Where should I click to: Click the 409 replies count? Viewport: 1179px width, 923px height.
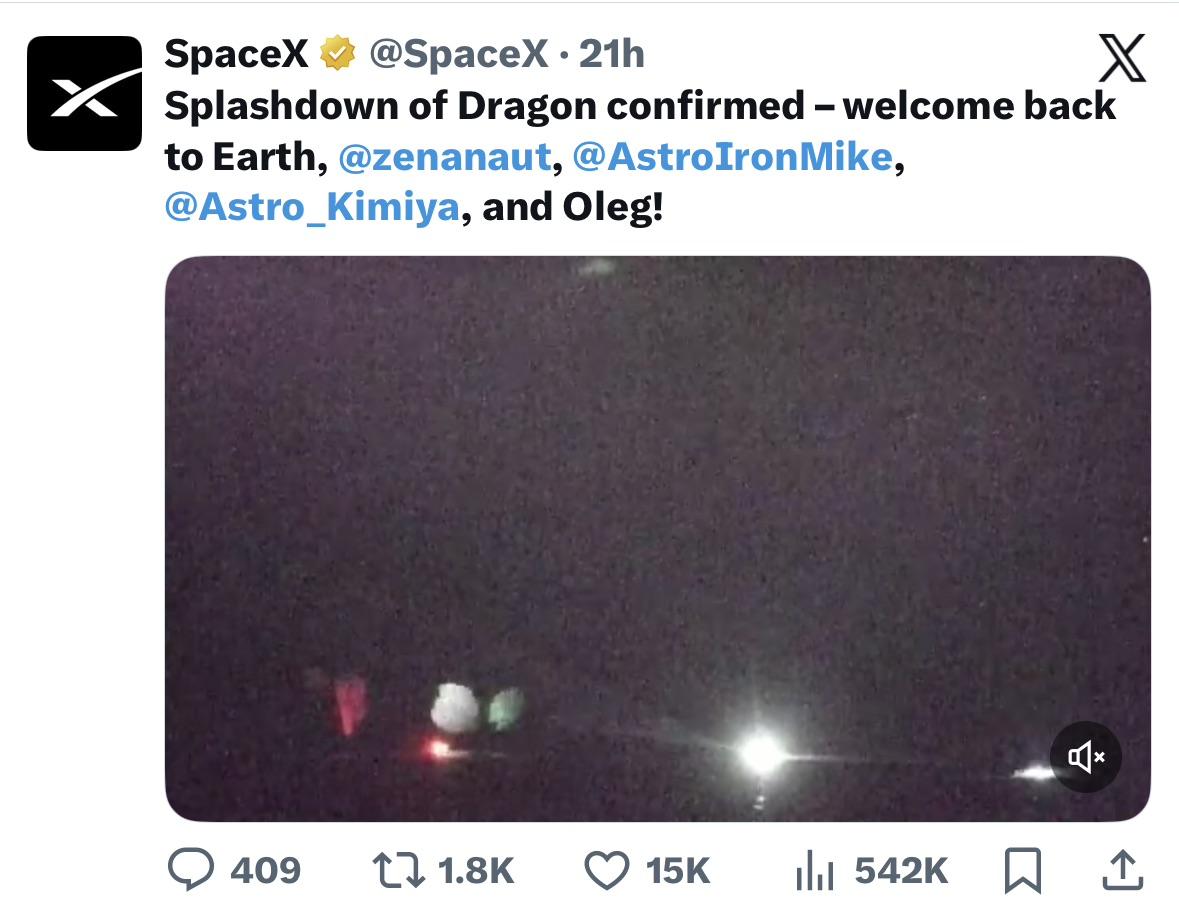265,870
